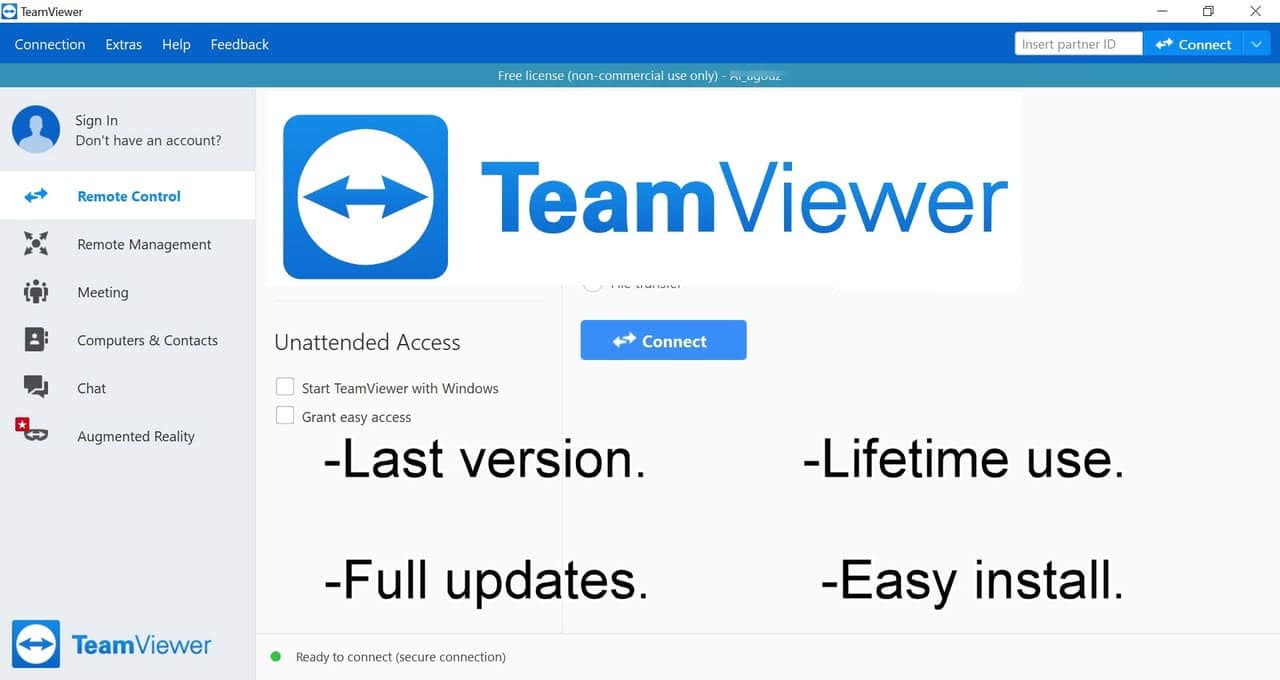The width and height of the screenshot is (1280, 680).
Task: Open the Connection menu
Action: pyautogui.click(x=50, y=44)
